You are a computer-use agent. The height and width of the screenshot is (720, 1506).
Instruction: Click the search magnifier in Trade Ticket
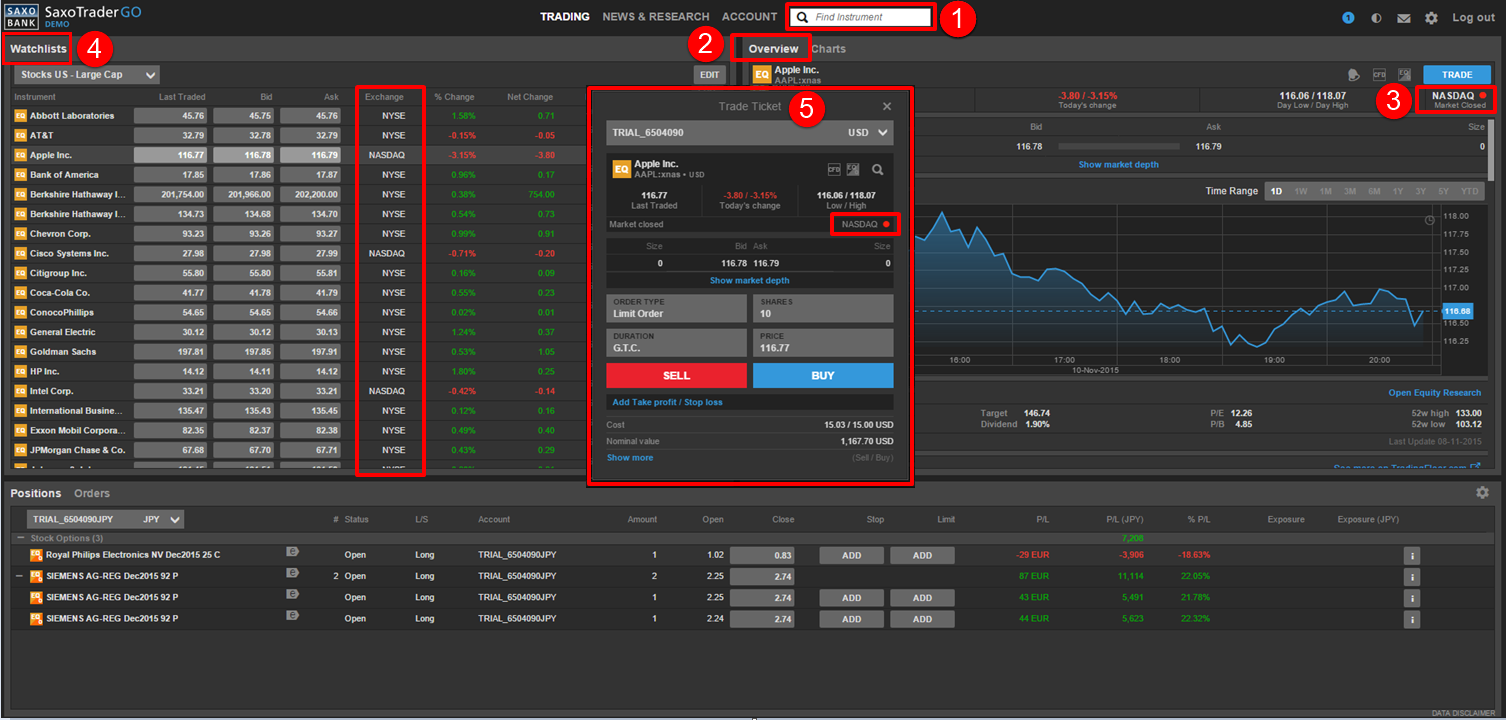pos(878,169)
